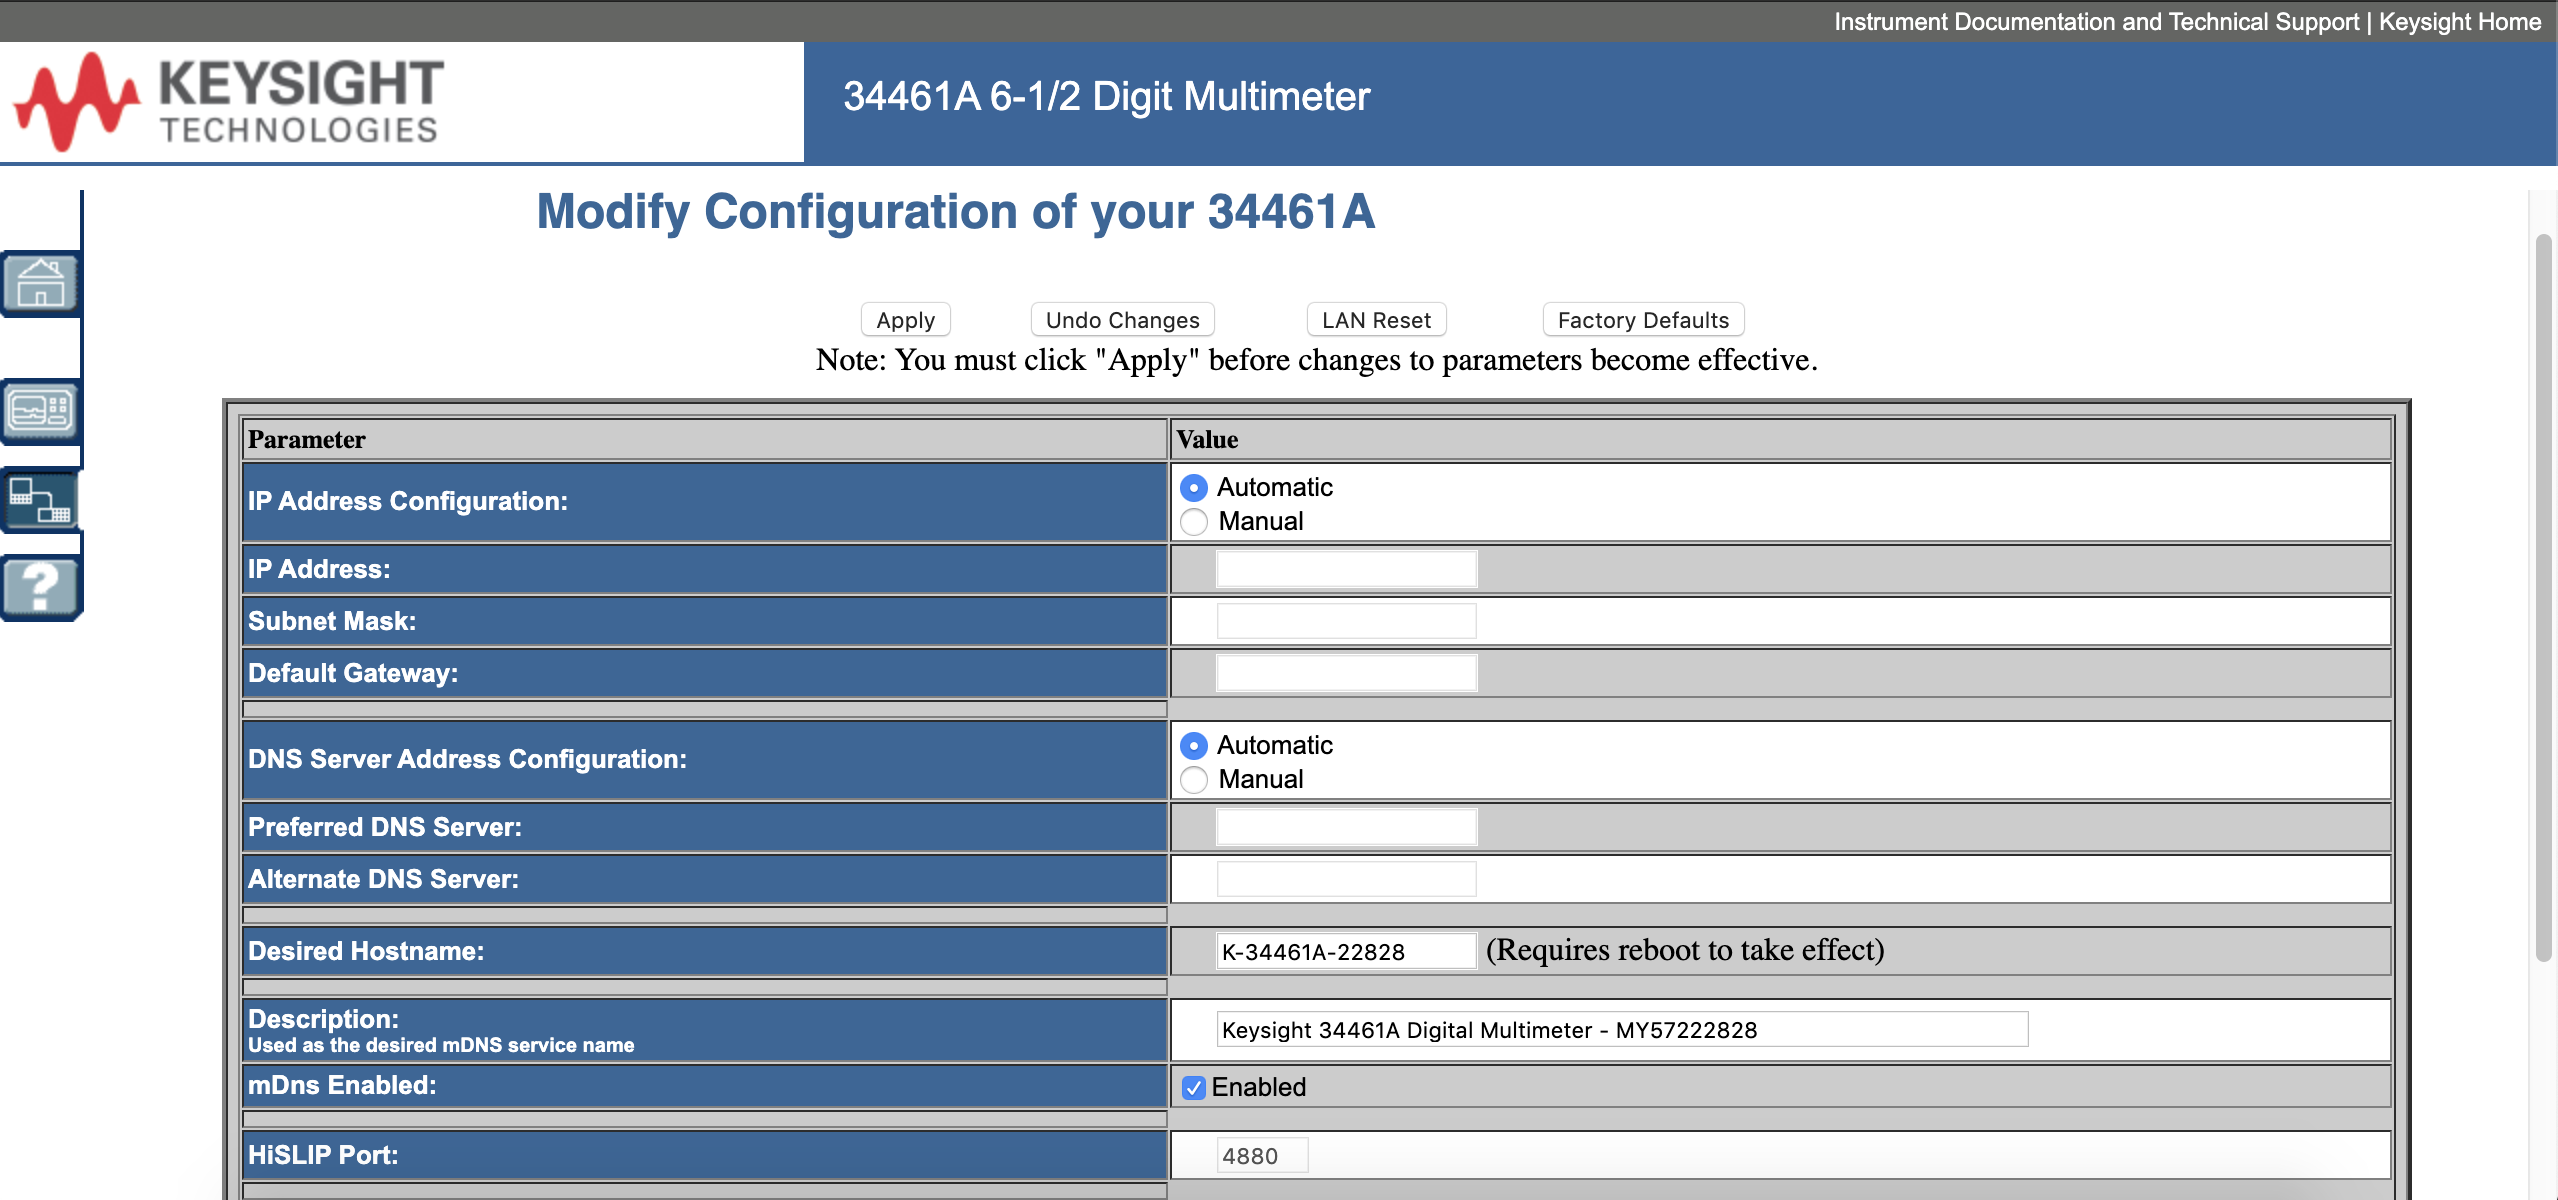
Task: Open the Home page sidebar icon
Action: [40, 283]
